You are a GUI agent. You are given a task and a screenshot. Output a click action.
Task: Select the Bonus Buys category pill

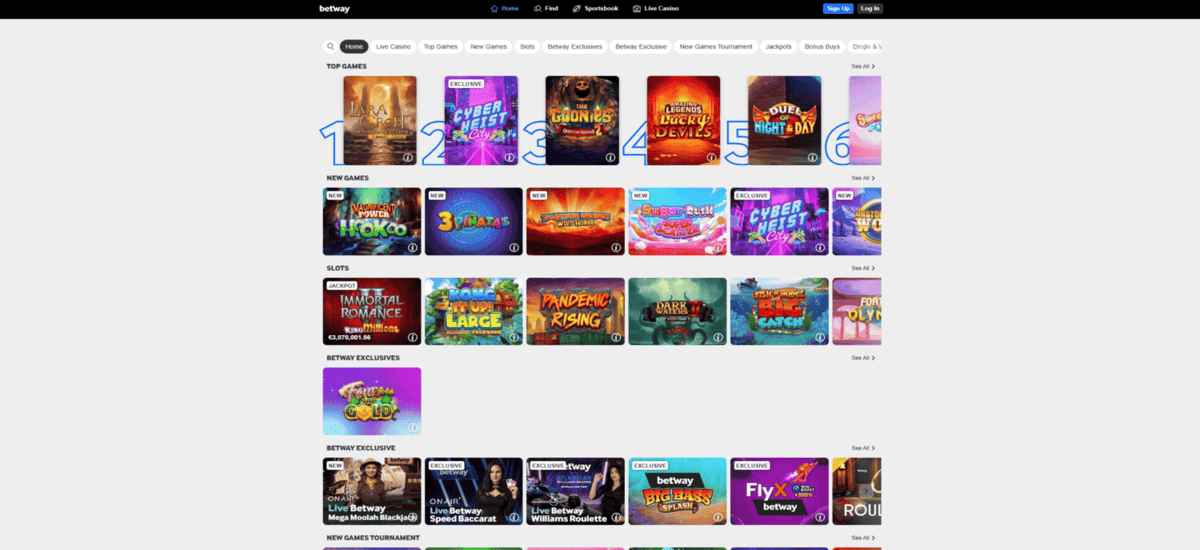pos(822,46)
